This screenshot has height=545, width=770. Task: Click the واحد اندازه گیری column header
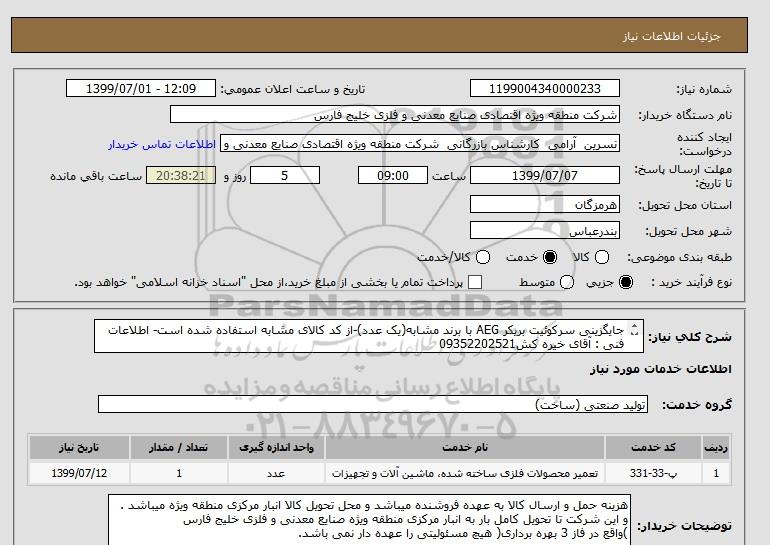point(276,447)
